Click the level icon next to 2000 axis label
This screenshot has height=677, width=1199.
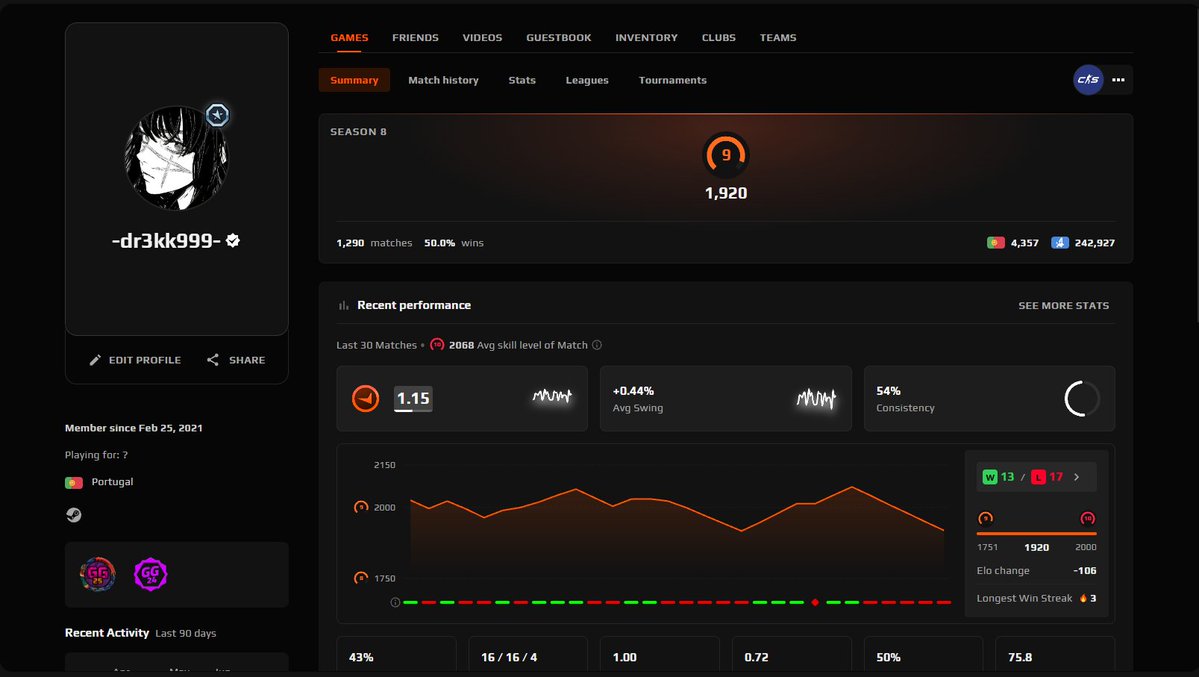361,507
